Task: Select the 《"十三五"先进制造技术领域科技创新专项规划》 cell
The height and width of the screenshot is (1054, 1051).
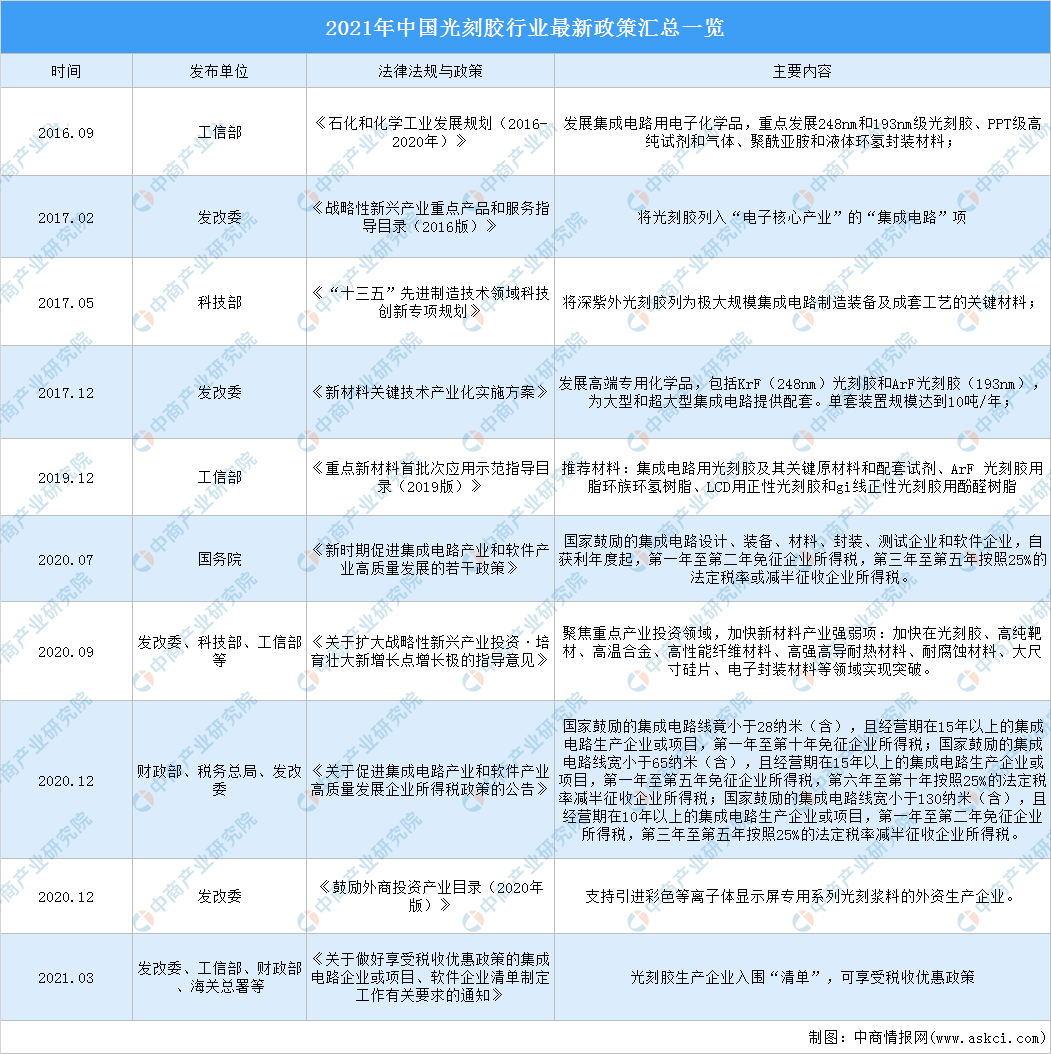Action: point(430,302)
